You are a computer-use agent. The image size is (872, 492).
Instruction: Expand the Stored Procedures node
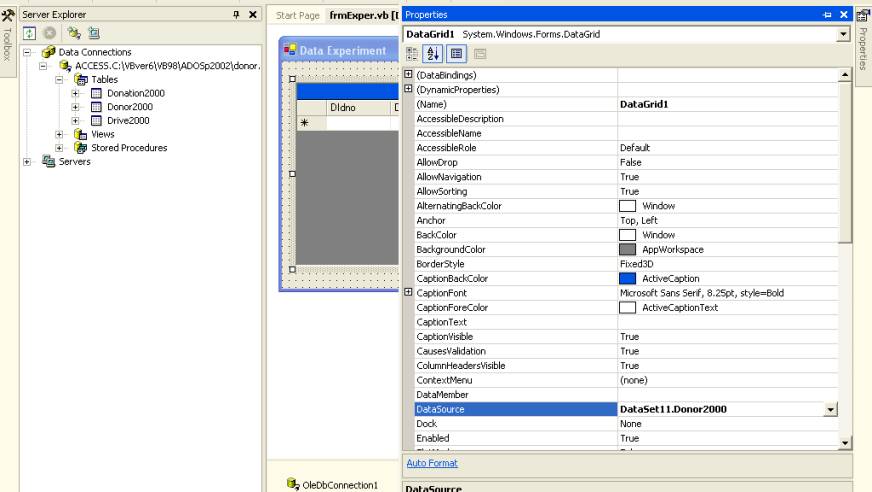click(x=59, y=148)
